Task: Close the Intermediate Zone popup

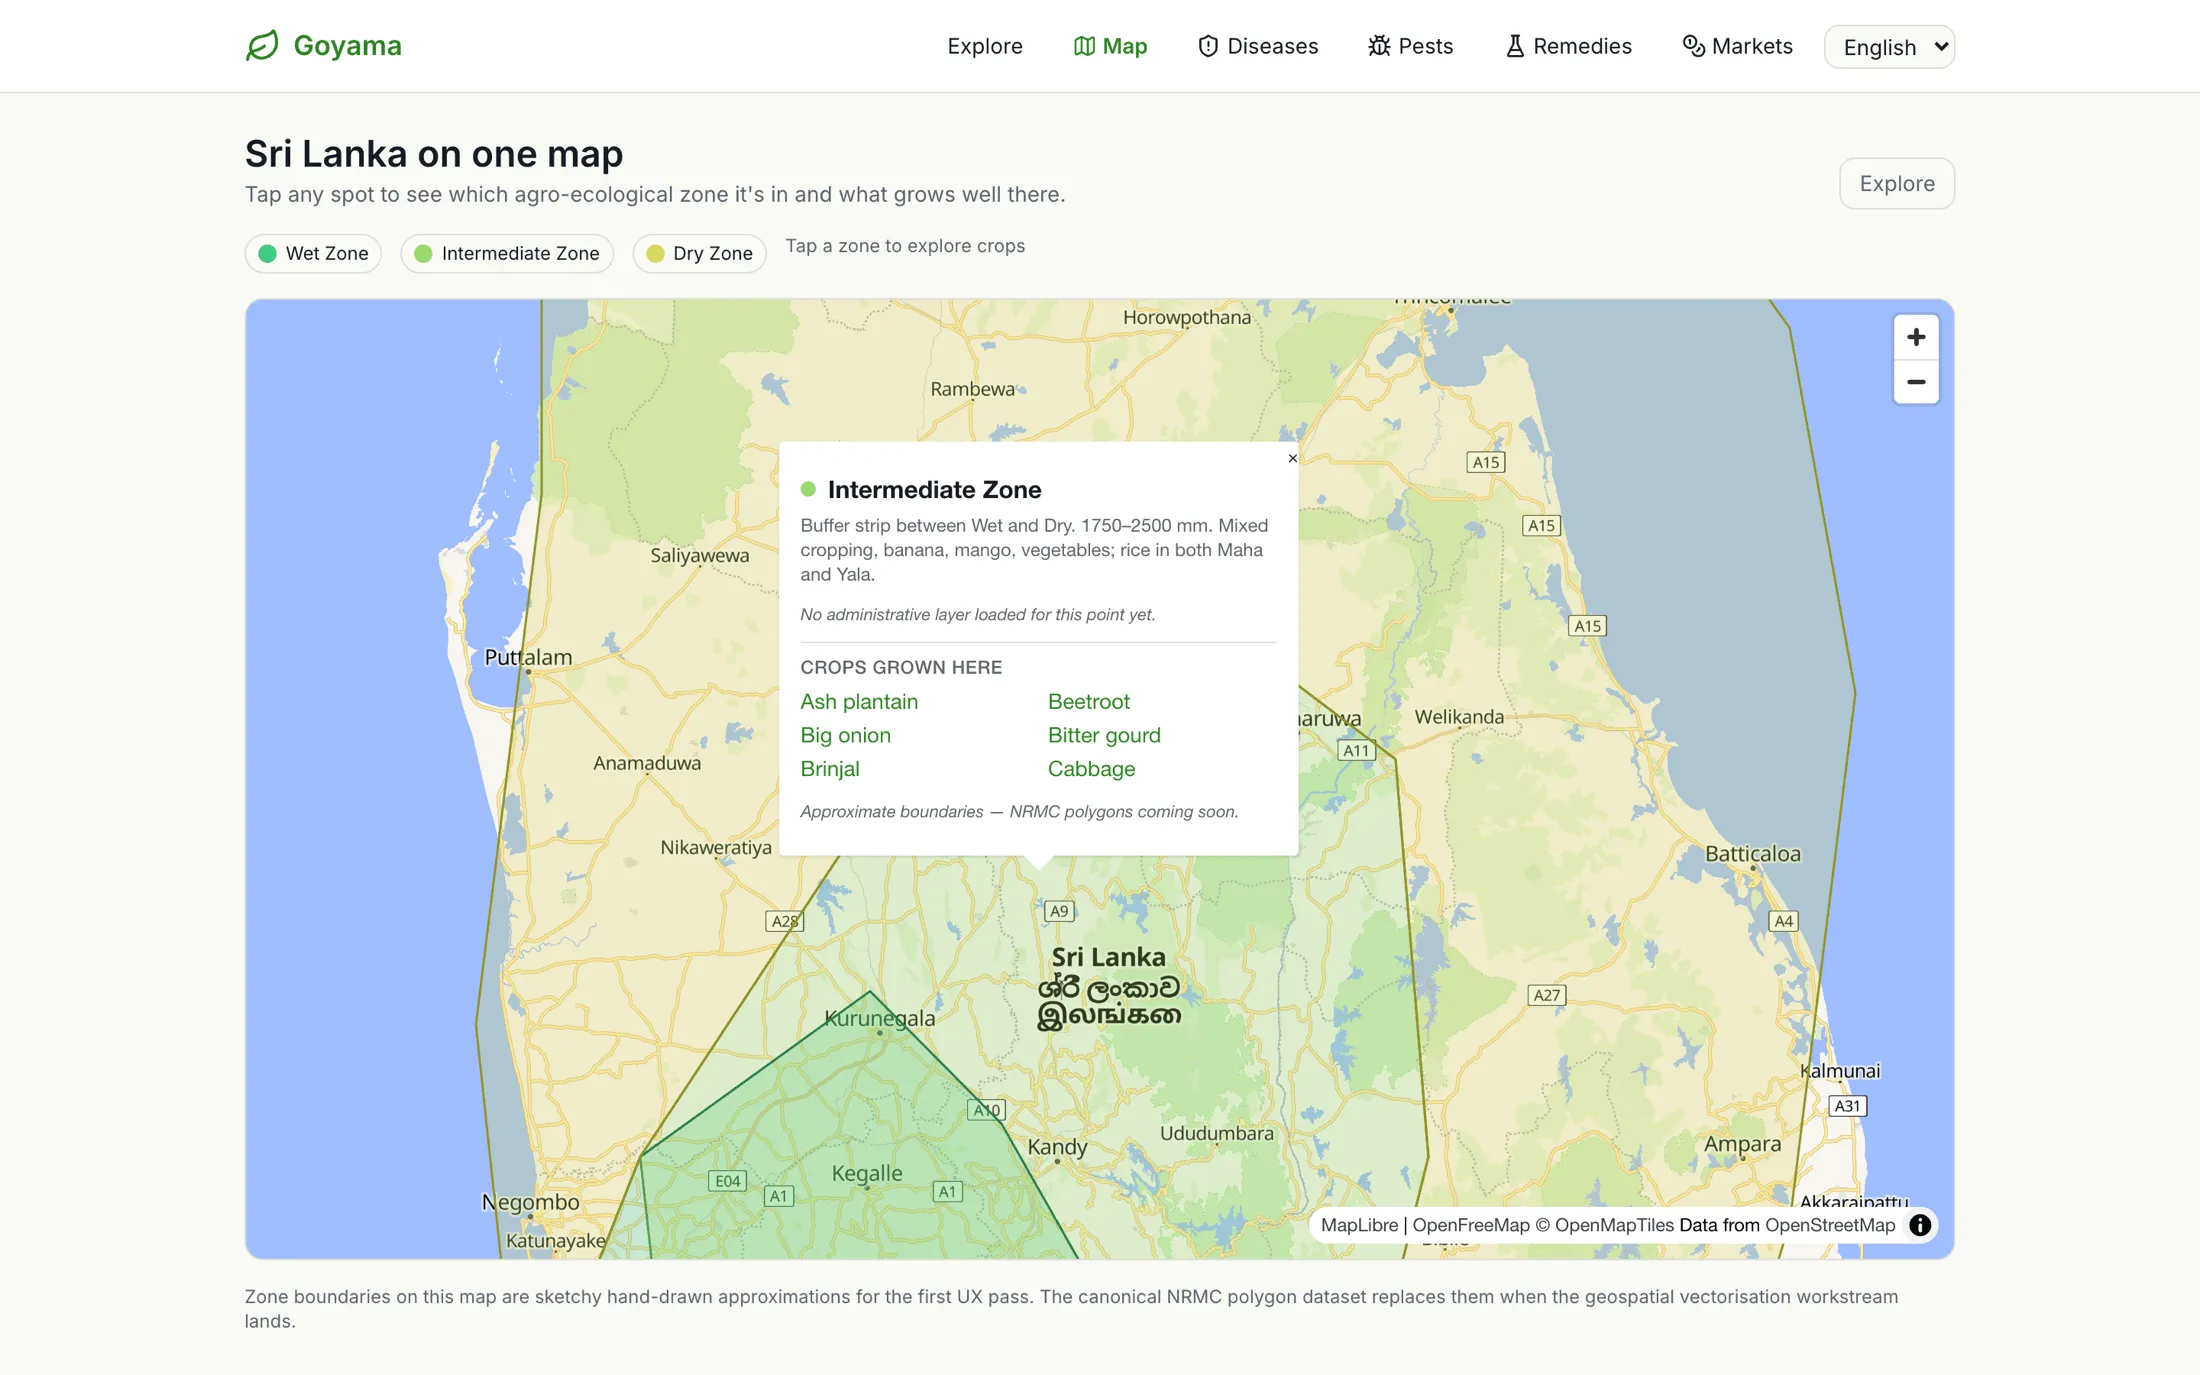Action: (x=1292, y=458)
